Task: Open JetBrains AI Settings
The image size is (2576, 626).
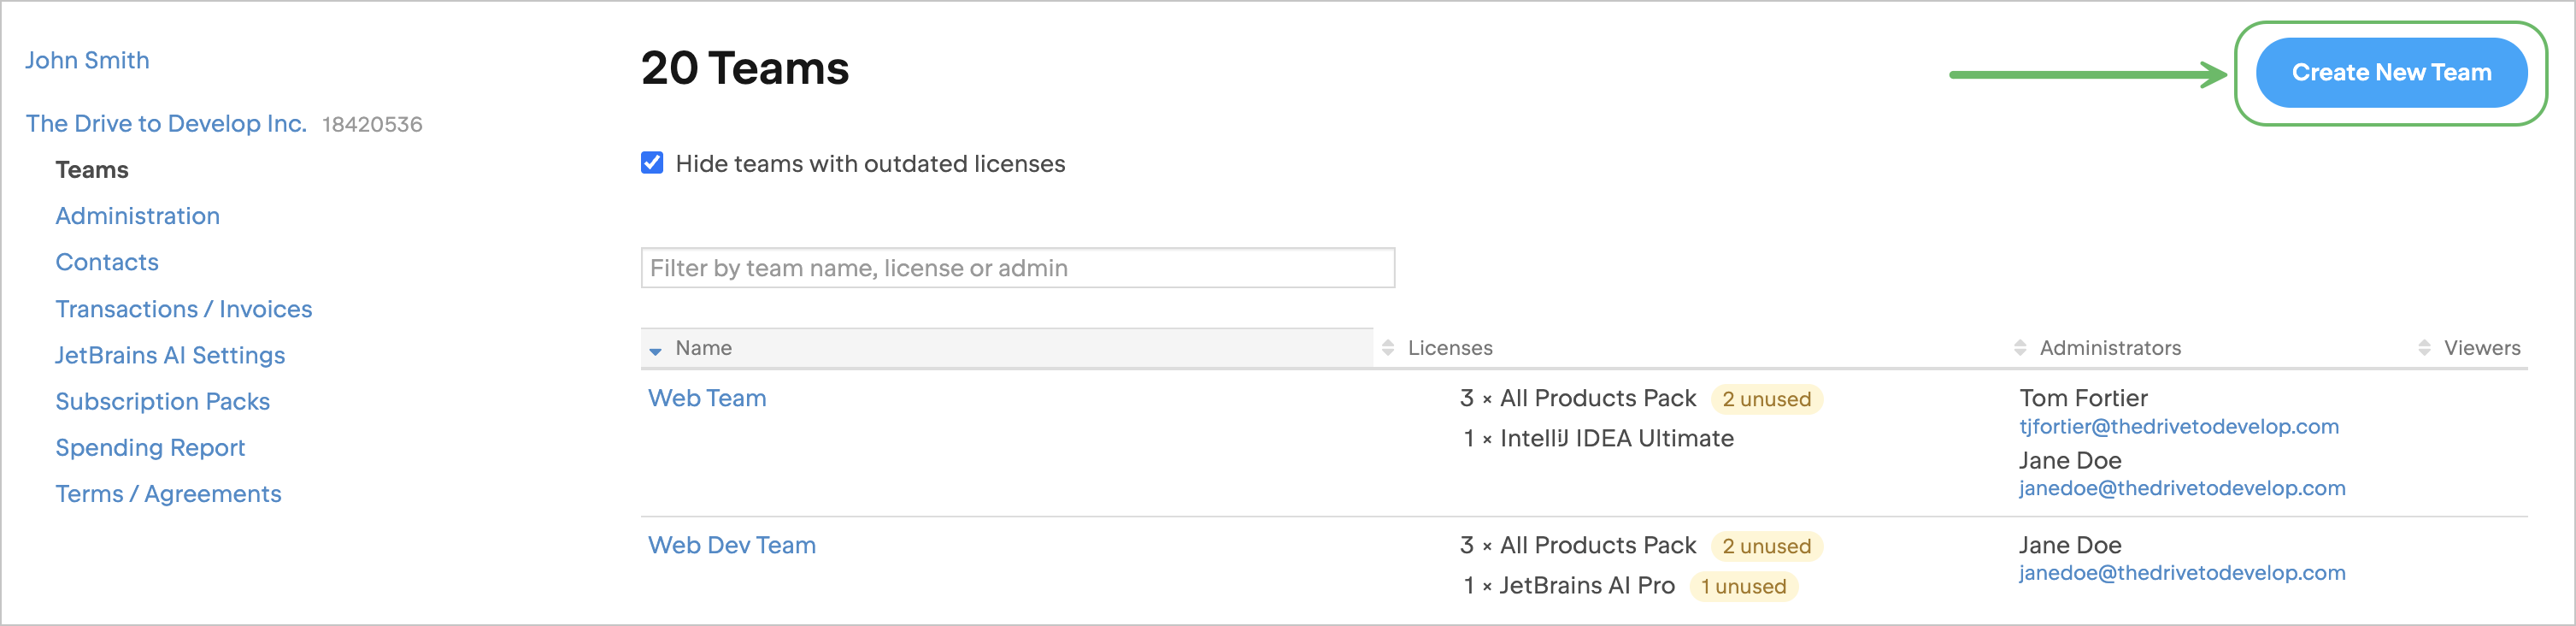Action: (170, 355)
